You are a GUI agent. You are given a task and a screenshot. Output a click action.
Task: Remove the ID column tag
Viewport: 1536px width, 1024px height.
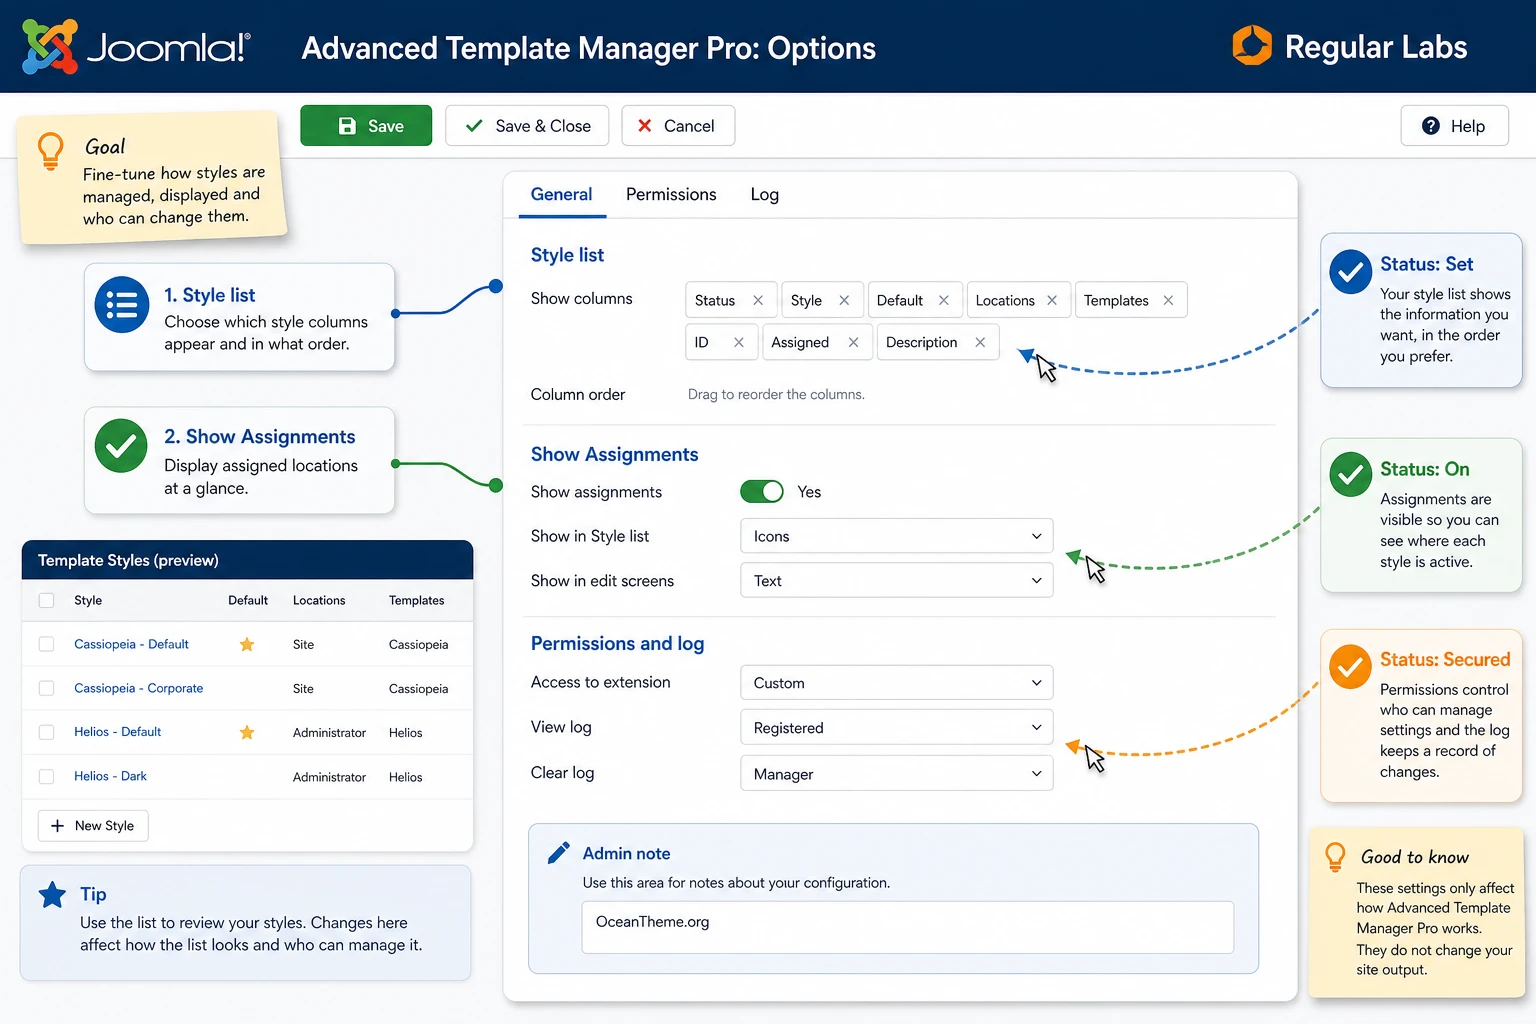point(738,342)
